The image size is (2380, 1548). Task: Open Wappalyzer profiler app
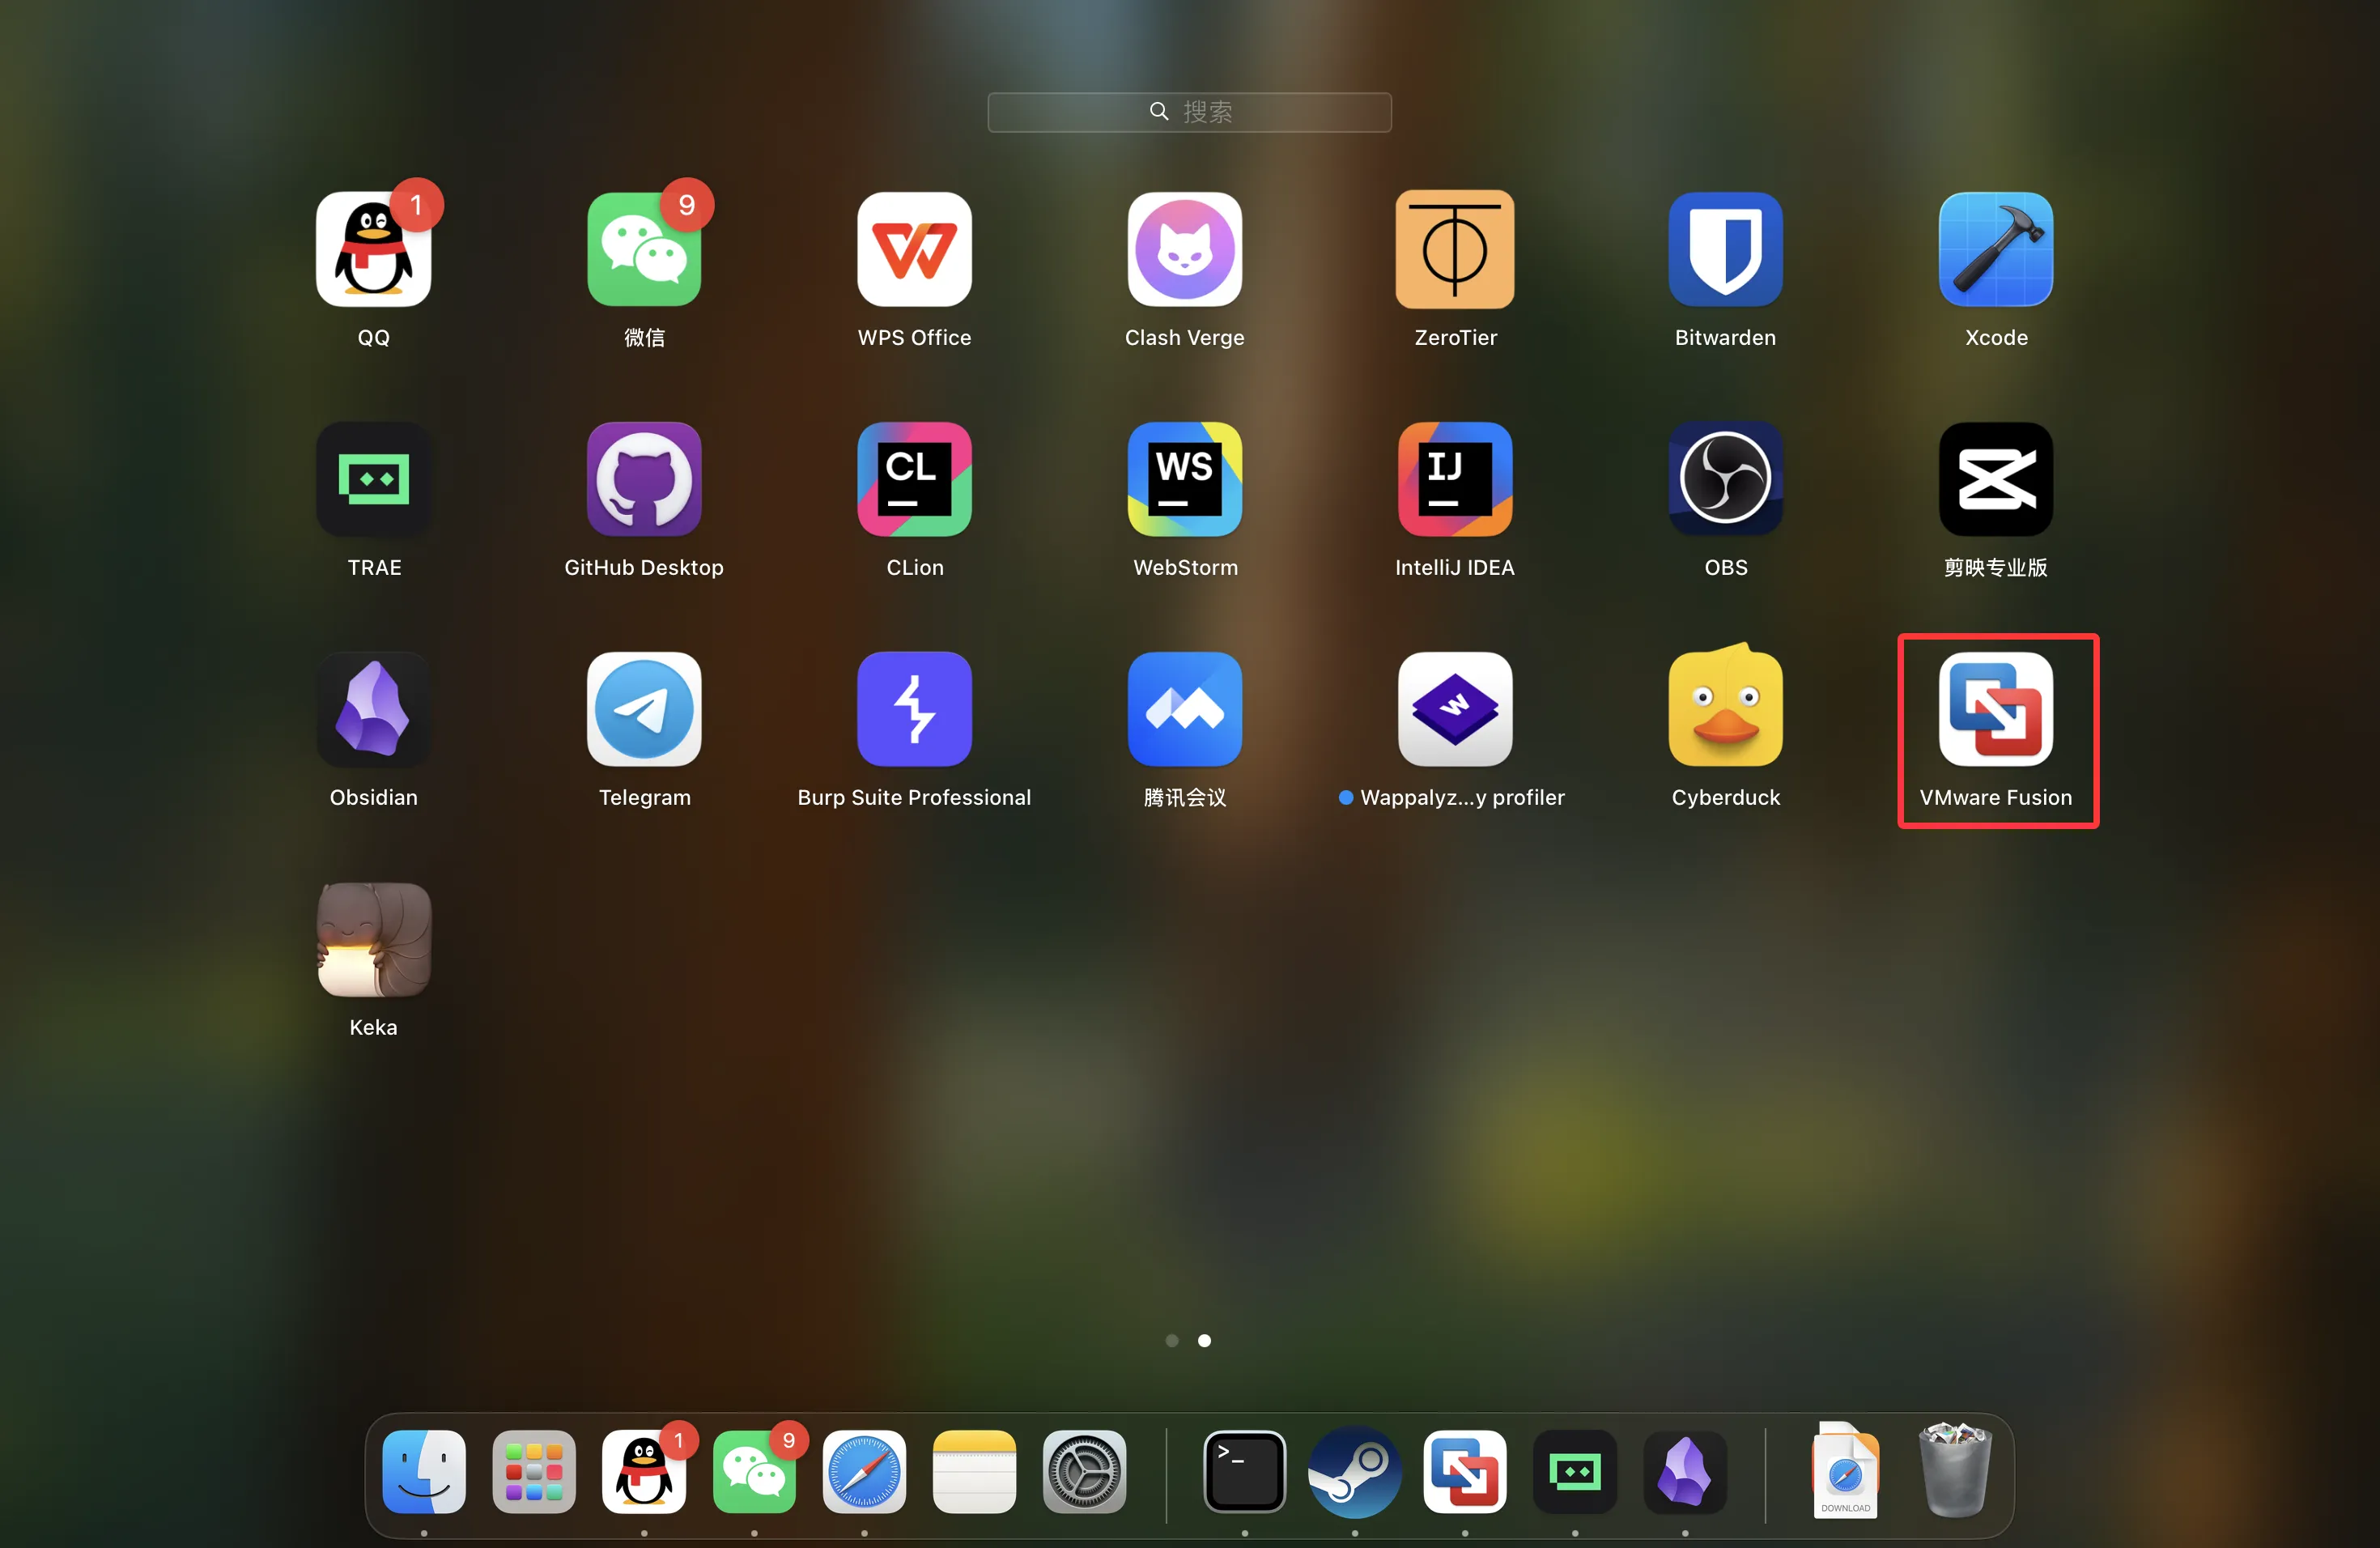pyautogui.click(x=1454, y=710)
